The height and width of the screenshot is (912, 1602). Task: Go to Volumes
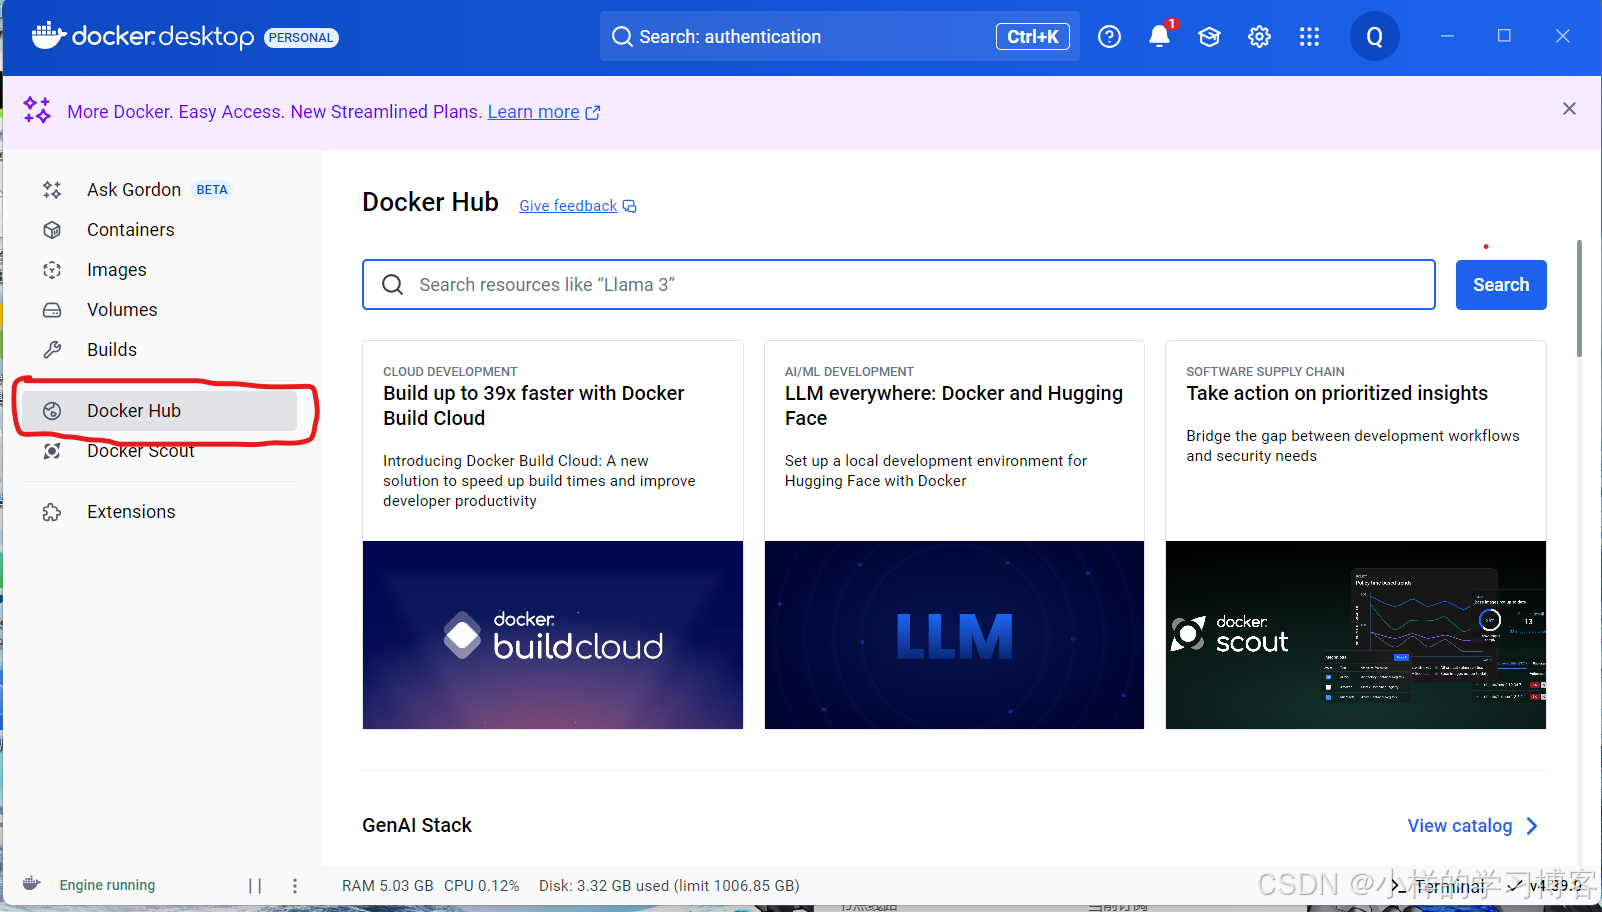(x=122, y=310)
